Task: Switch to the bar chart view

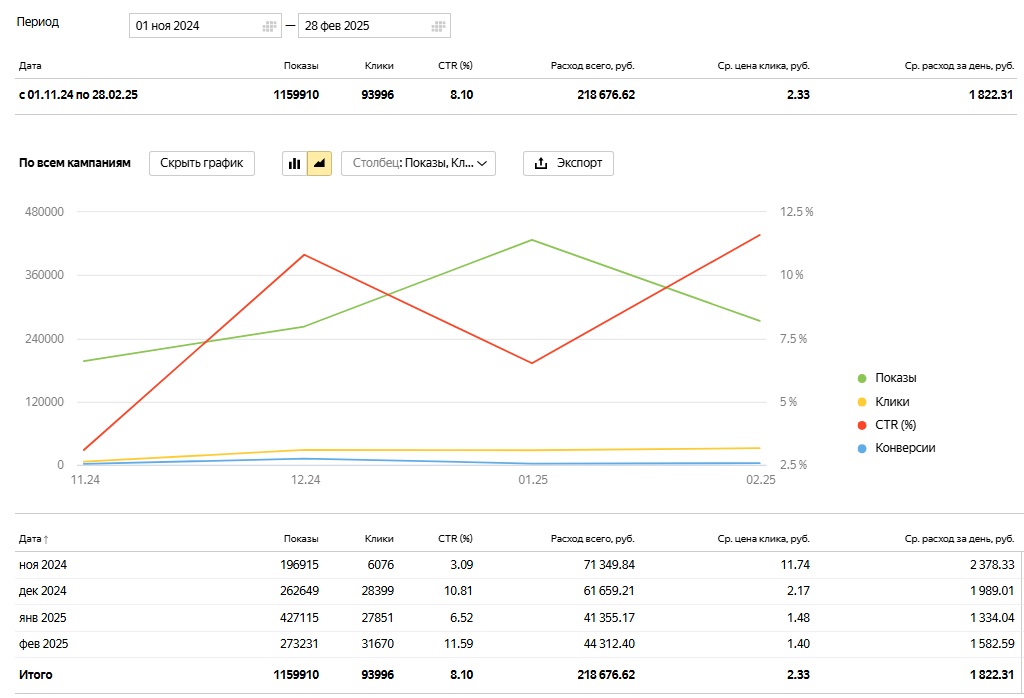Action: [295, 163]
